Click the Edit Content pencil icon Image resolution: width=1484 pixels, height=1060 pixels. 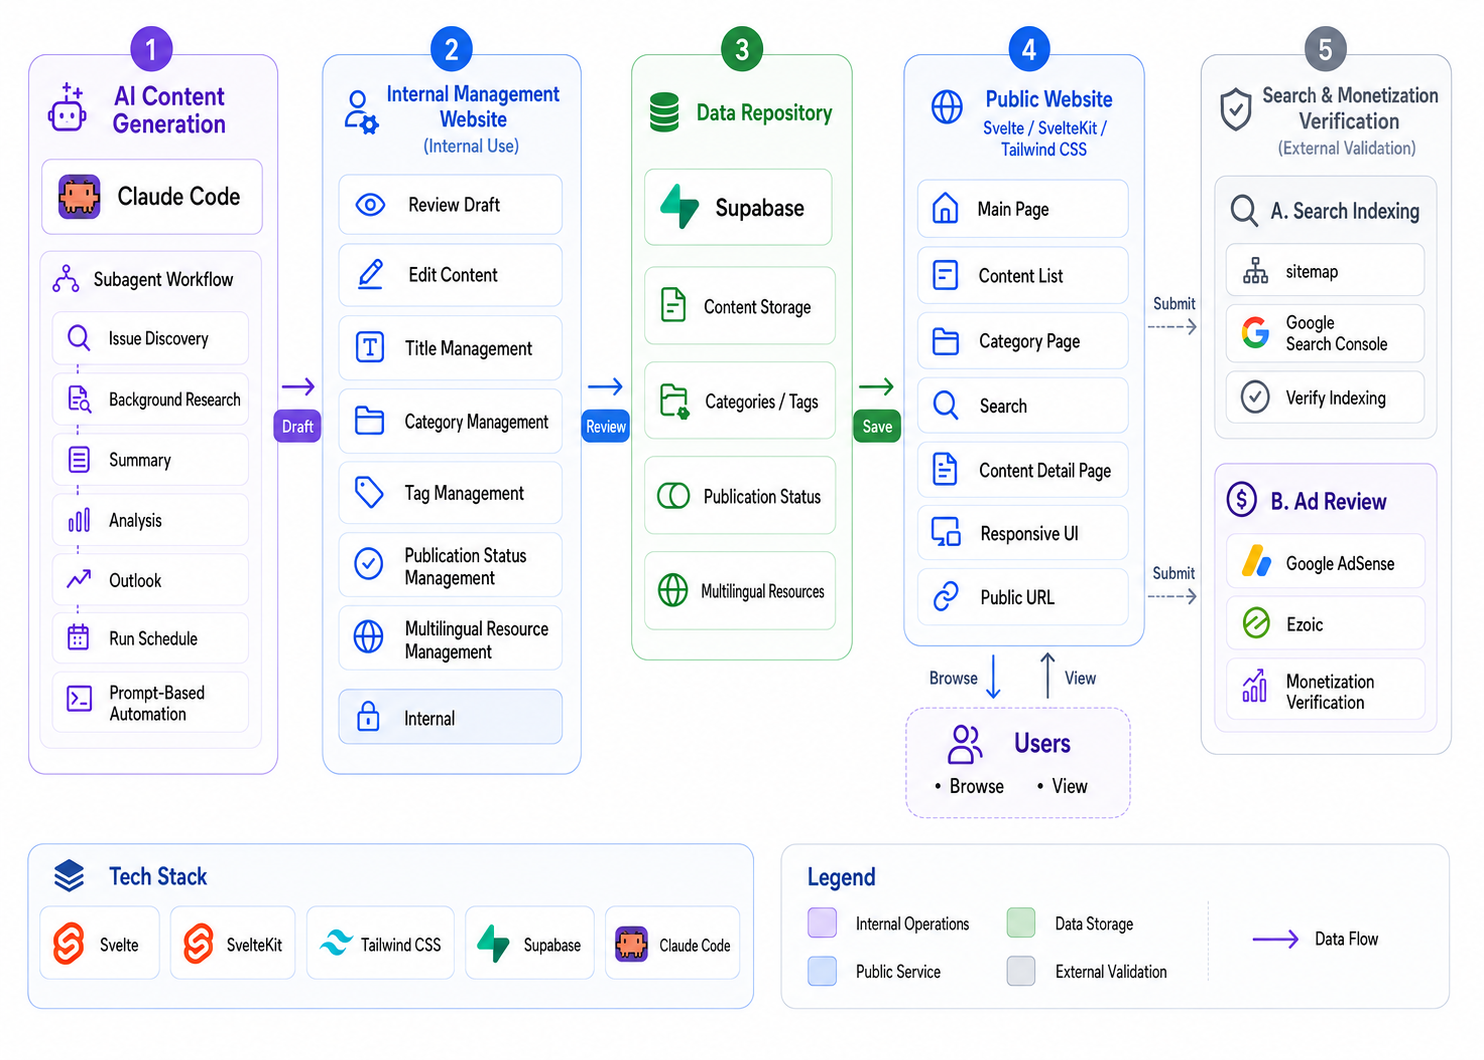(x=370, y=275)
